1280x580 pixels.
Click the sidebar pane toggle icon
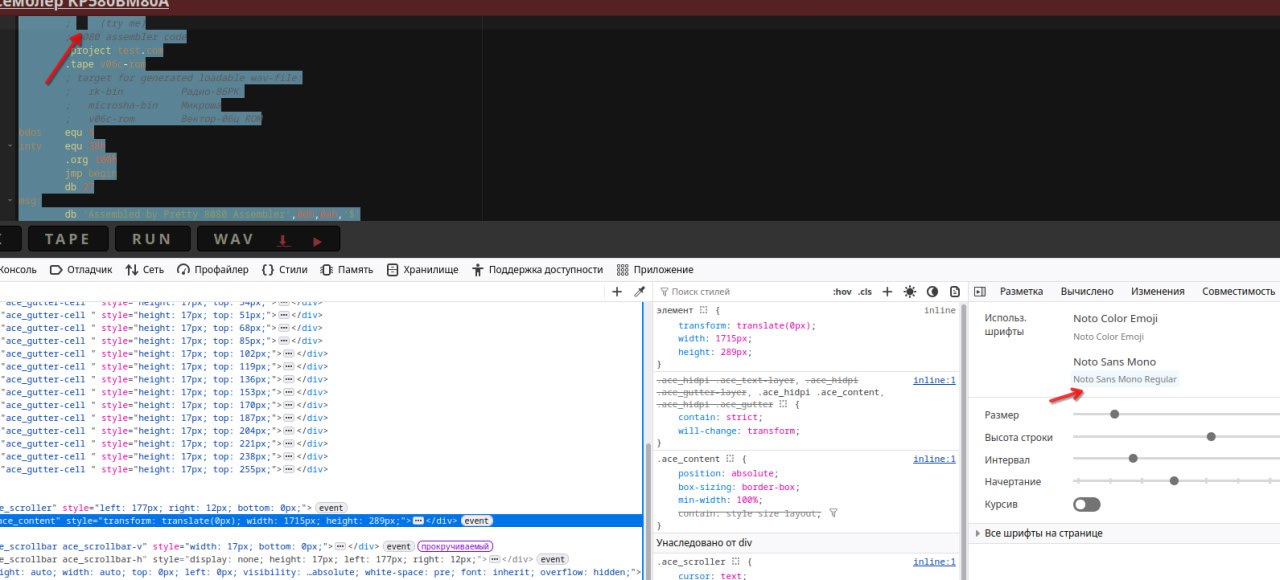980,292
